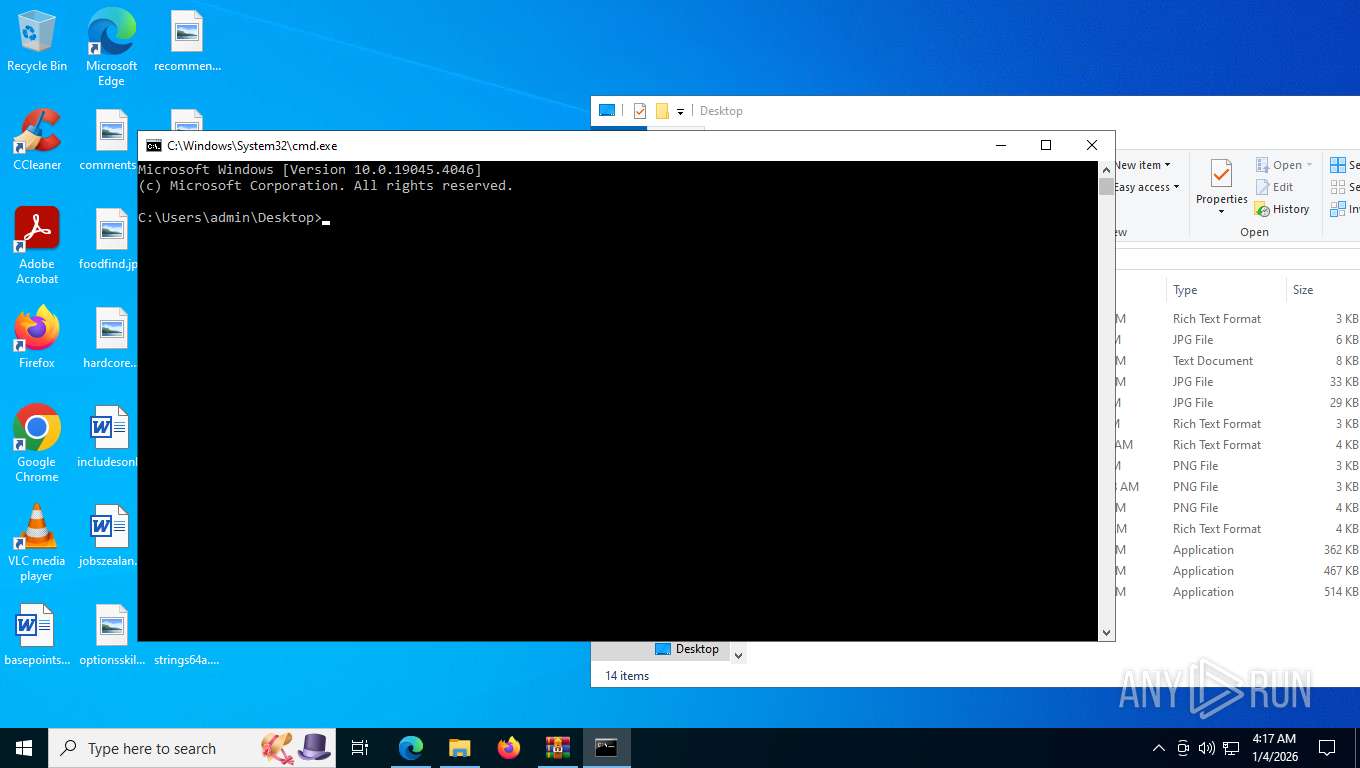Click cmd window scroll down arrow
Image resolution: width=1360 pixels, height=768 pixels.
(x=1106, y=632)
